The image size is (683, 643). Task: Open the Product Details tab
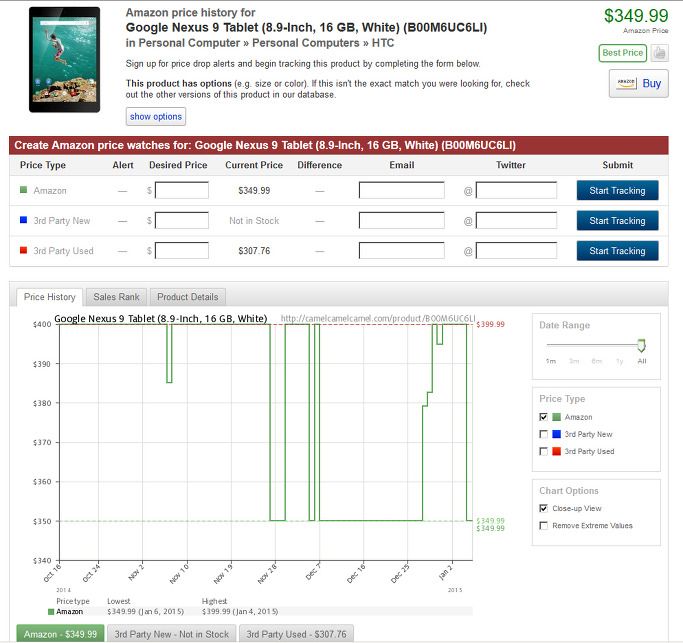point(188,297)
